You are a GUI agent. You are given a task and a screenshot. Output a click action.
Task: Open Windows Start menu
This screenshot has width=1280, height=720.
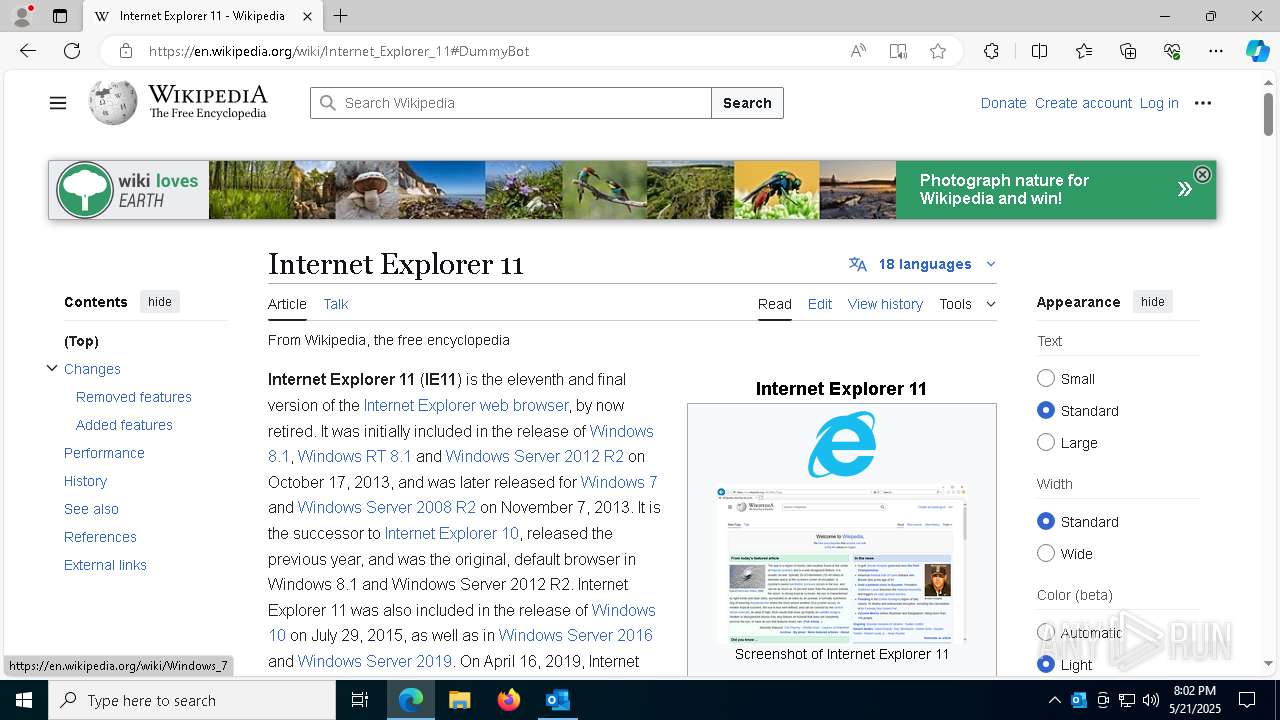pos(24,700)
